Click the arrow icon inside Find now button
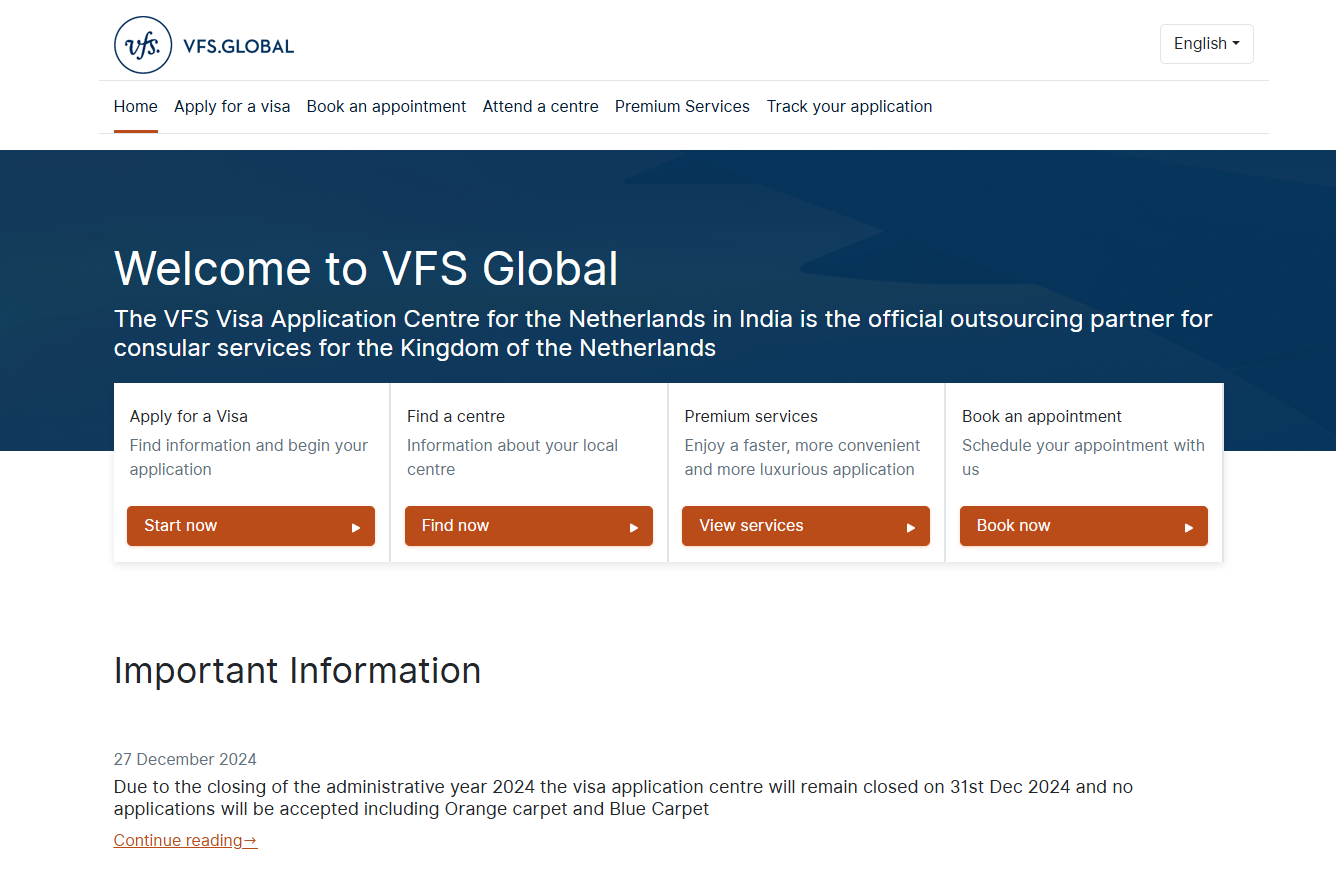The image size is (1336, 879). [632, 526]
